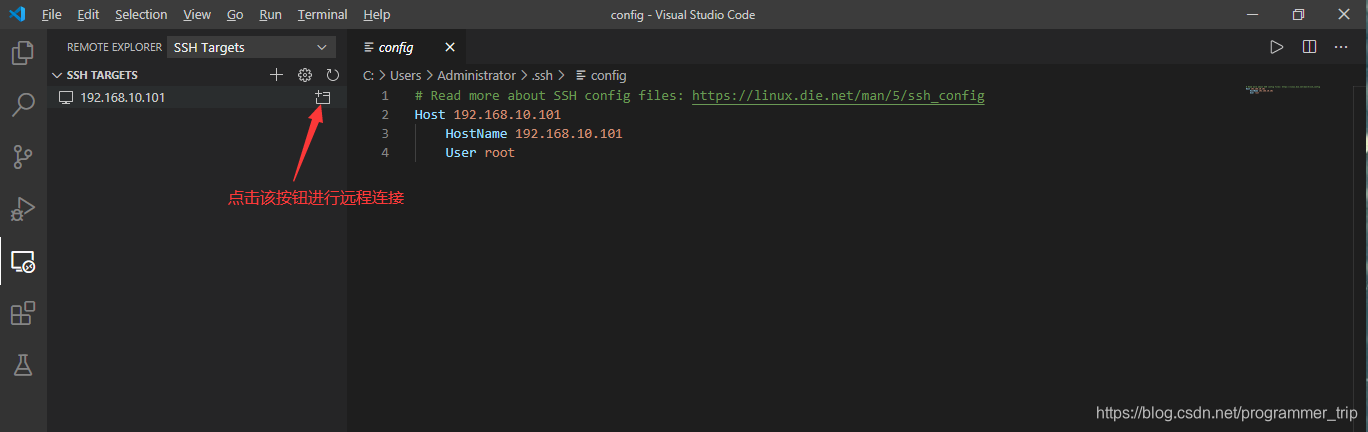Connect to 192.168.10.101 in new window icon
This screenshot has width=1368, height=432.
click(x=322, y=97)
